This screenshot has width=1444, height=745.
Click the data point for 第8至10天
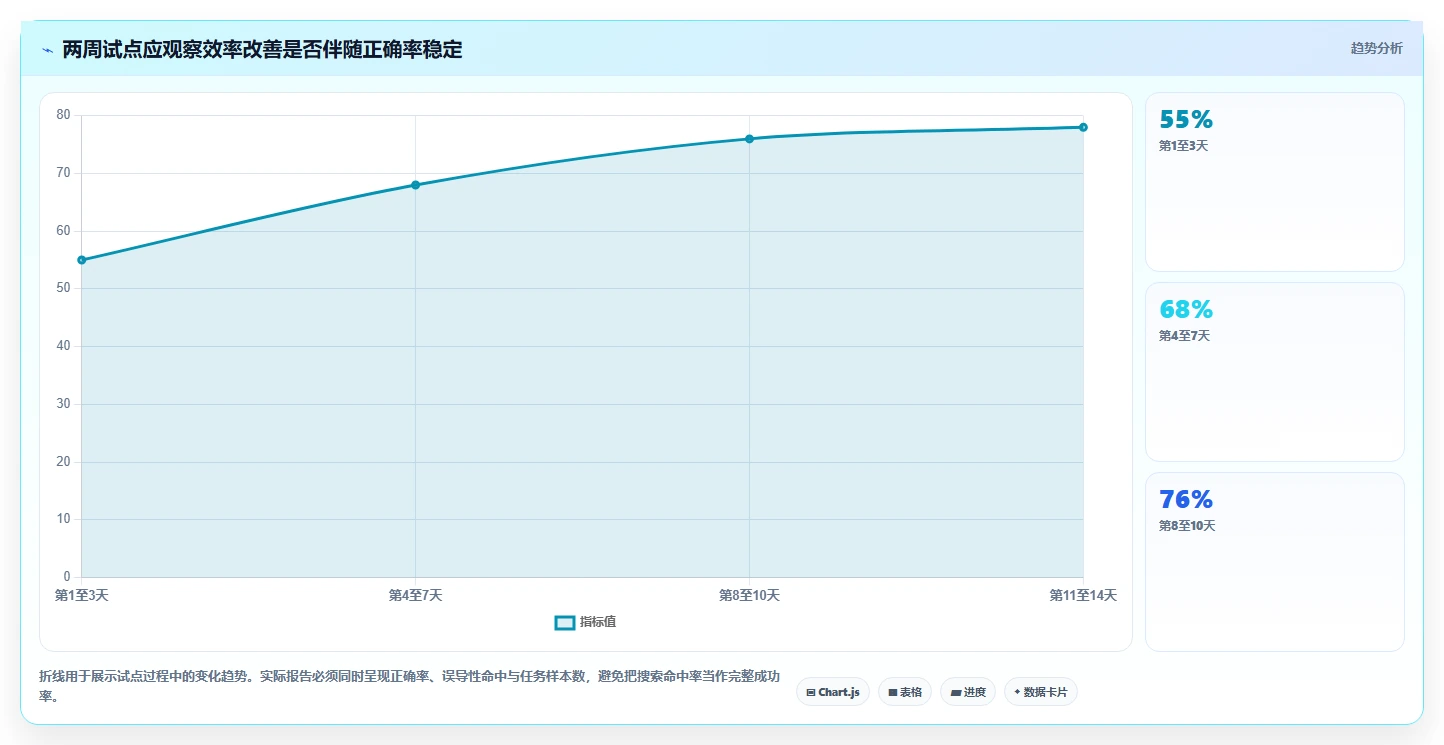[749, 139]
